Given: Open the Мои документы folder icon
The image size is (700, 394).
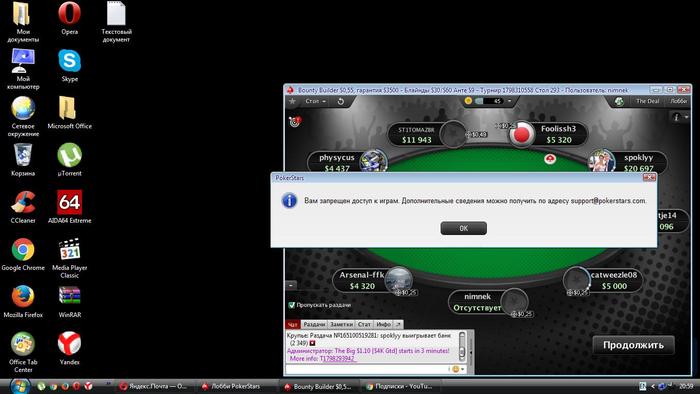Looking at the screenshot, I should (x=23, y=22).
